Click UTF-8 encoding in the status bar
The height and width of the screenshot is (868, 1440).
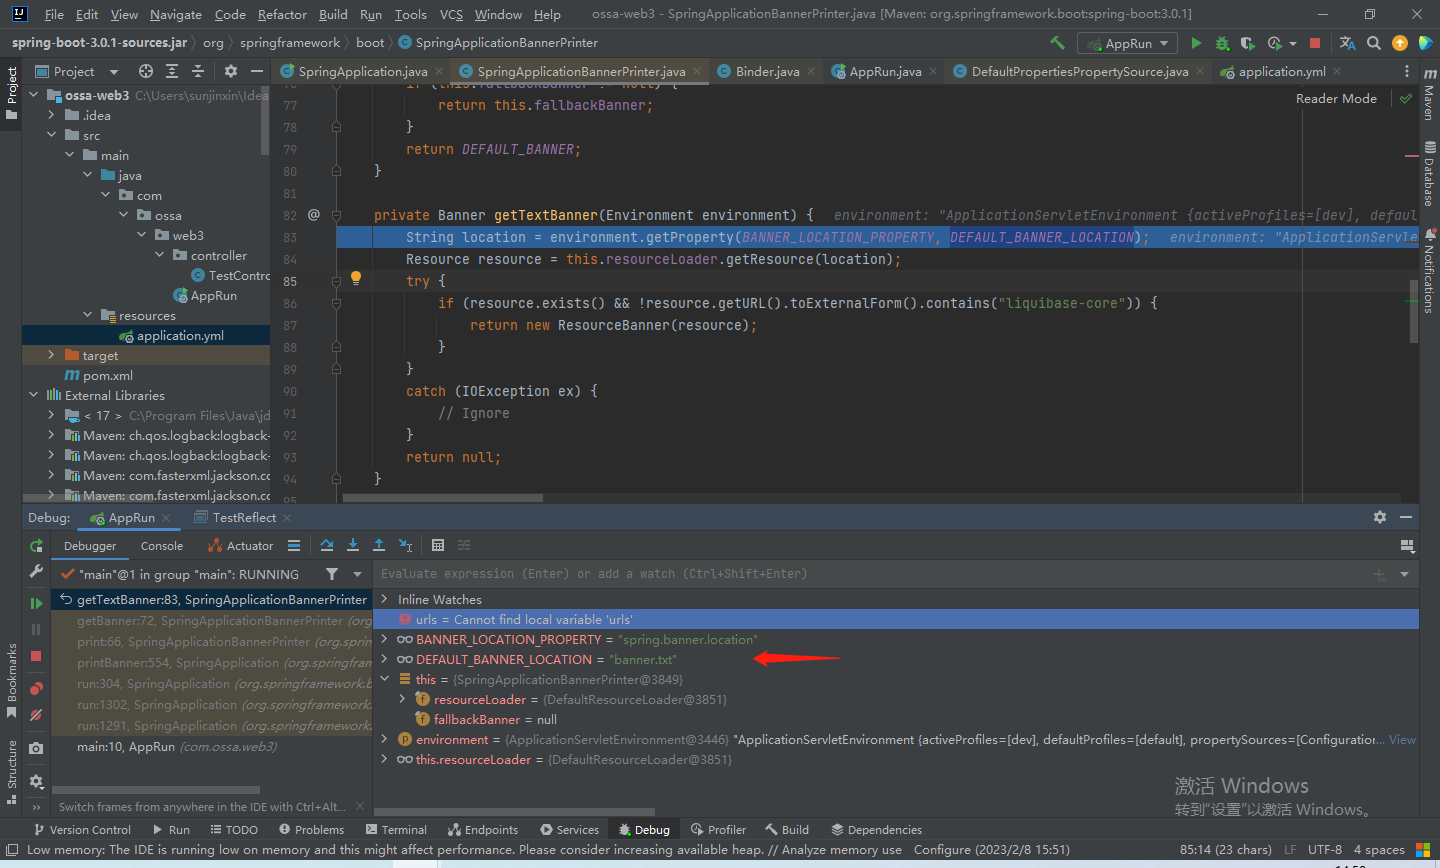(1325, 850)
